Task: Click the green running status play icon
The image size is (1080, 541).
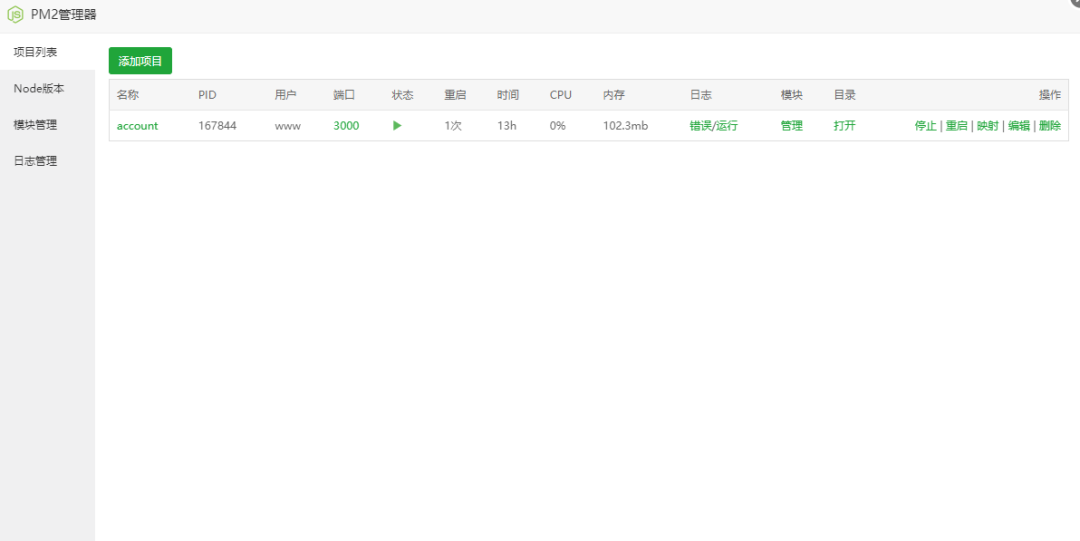Action: [397, 125]
